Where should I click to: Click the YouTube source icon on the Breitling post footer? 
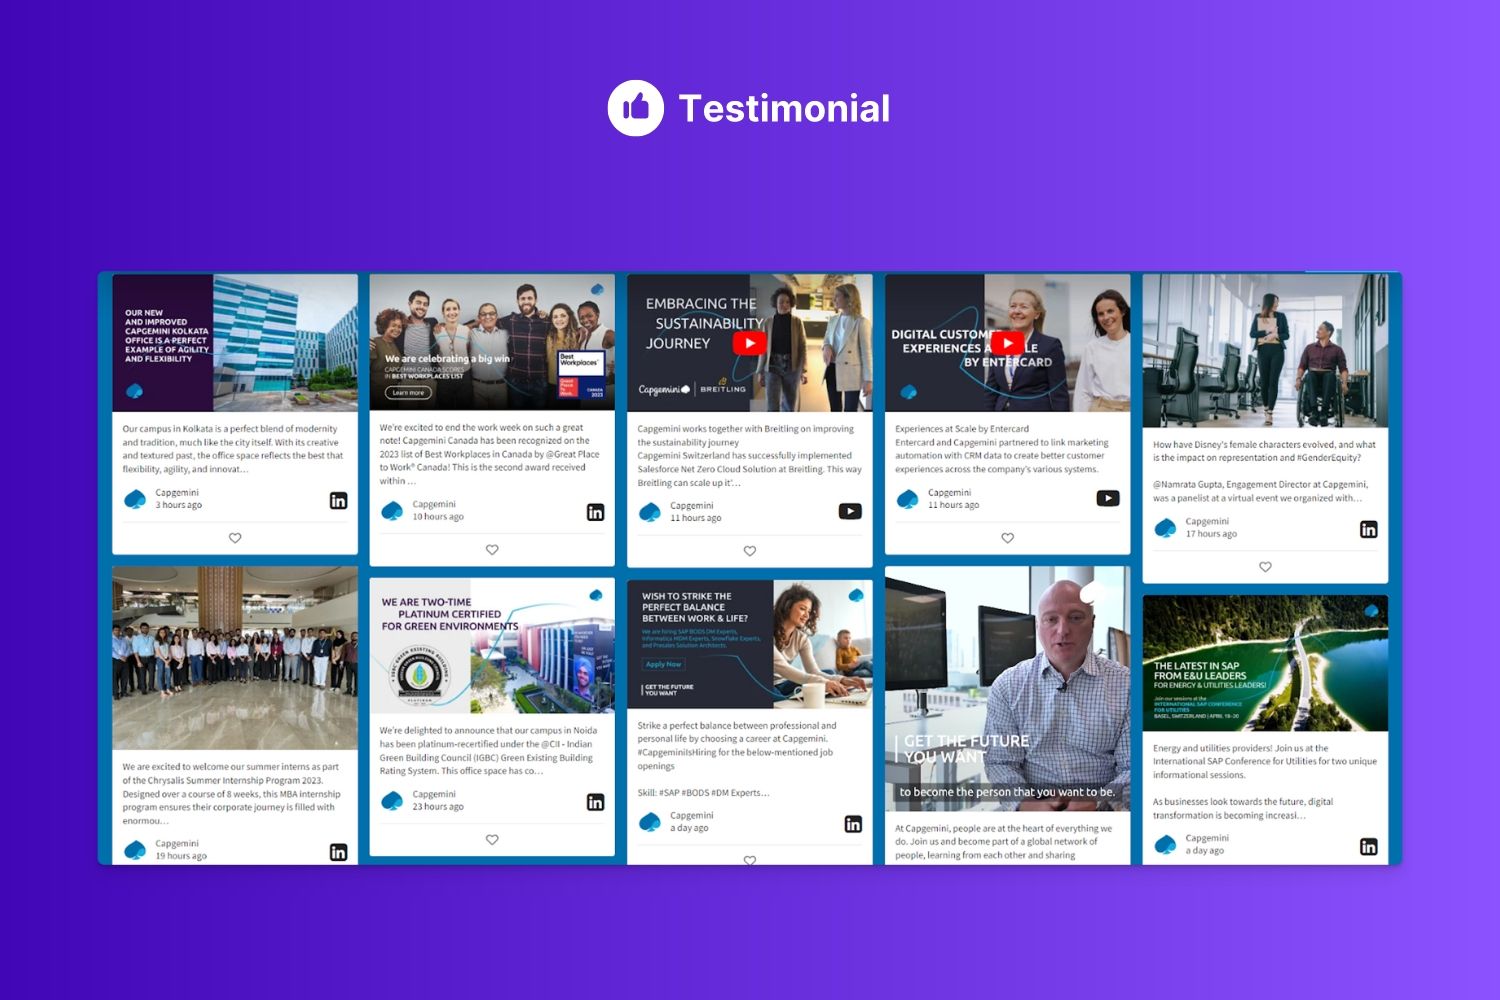click(850, 510)
